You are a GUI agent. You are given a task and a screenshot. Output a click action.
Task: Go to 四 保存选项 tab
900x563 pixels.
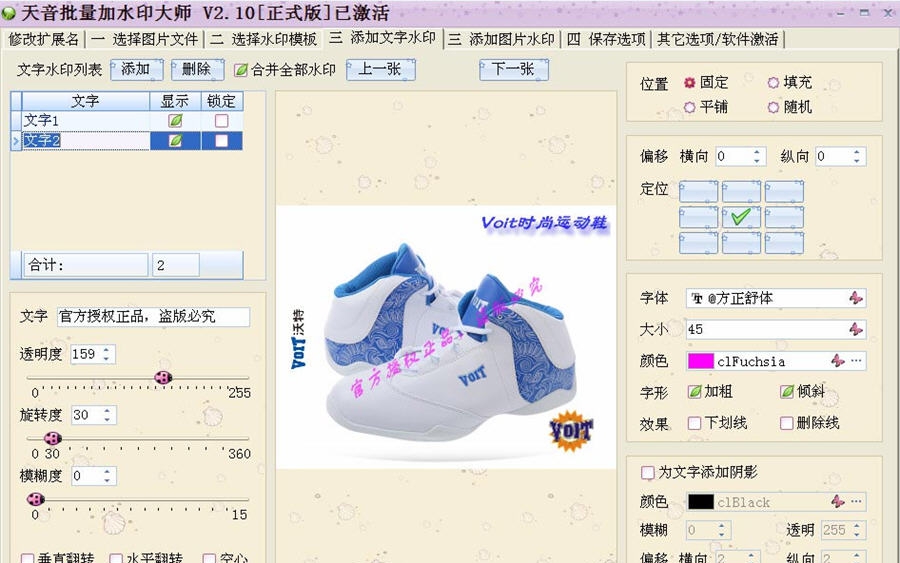(606, 39)
